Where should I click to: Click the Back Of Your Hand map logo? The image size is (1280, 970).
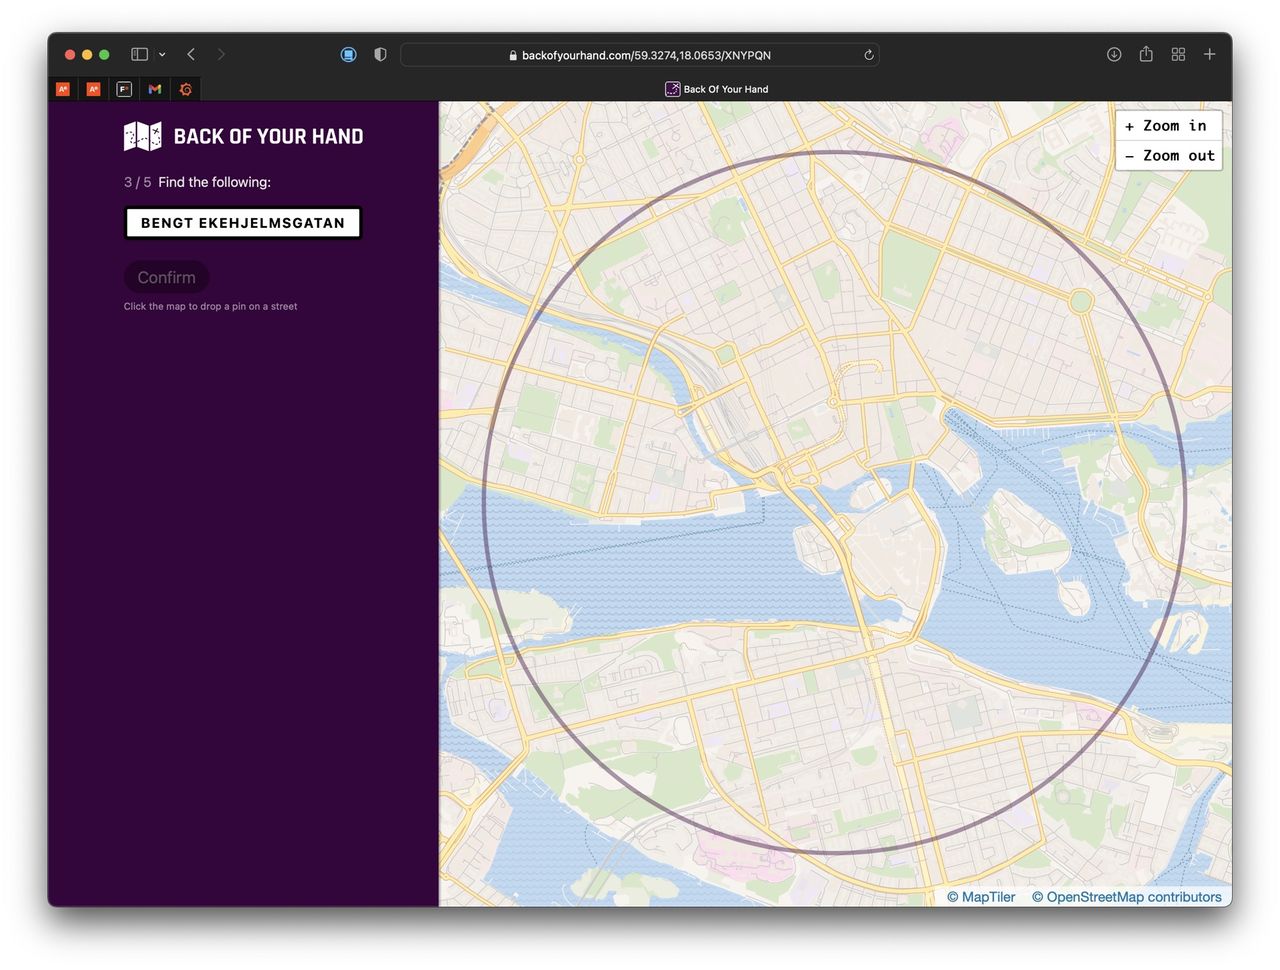tap(142, 136)
